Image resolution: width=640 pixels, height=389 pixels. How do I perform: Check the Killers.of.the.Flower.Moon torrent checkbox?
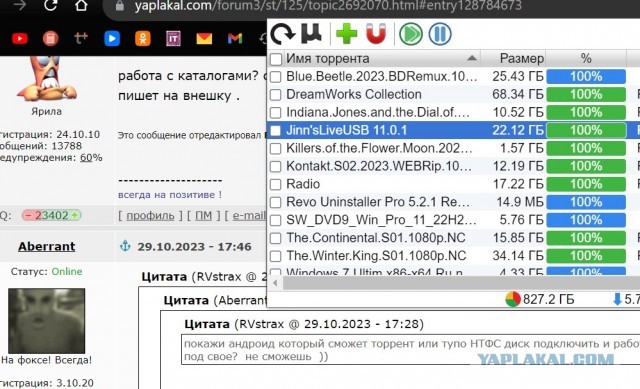[276, 149]
